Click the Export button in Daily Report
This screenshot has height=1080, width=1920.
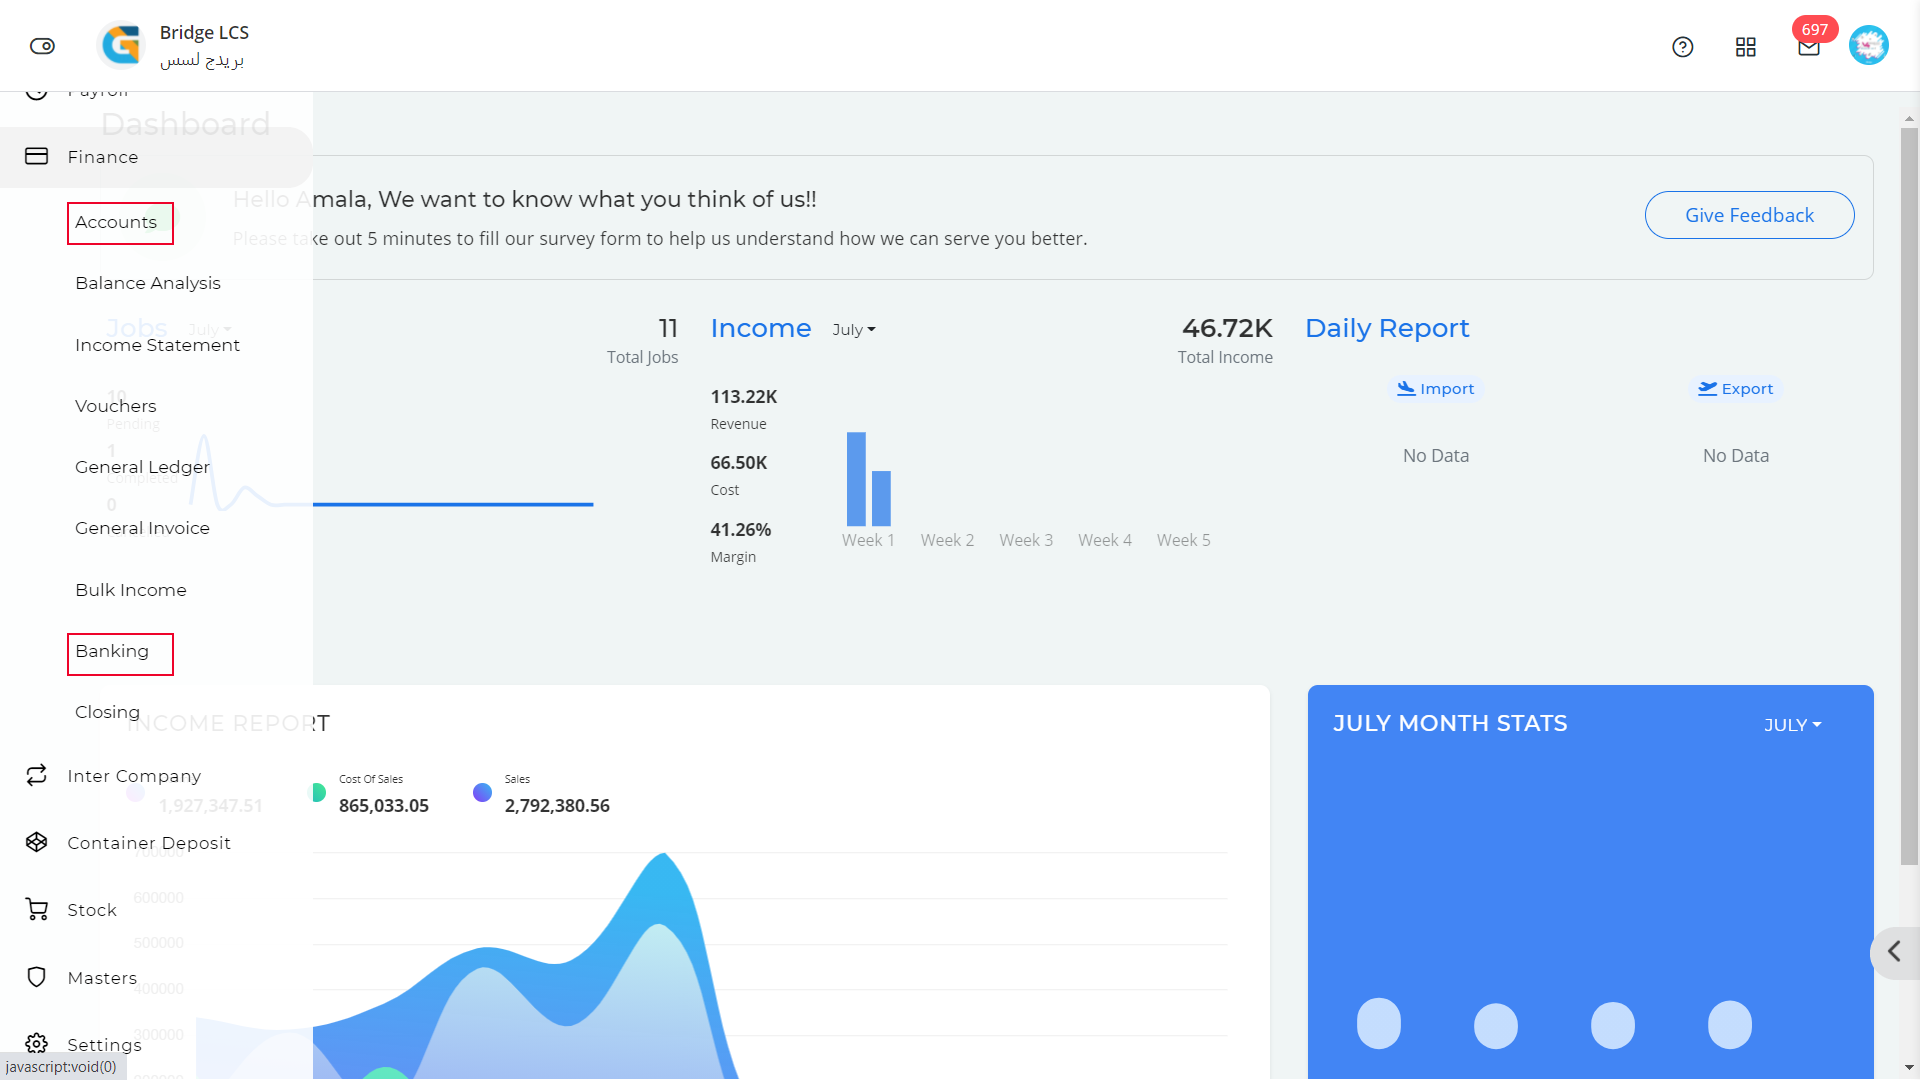pyautogui.click(x=1735, y=388)
